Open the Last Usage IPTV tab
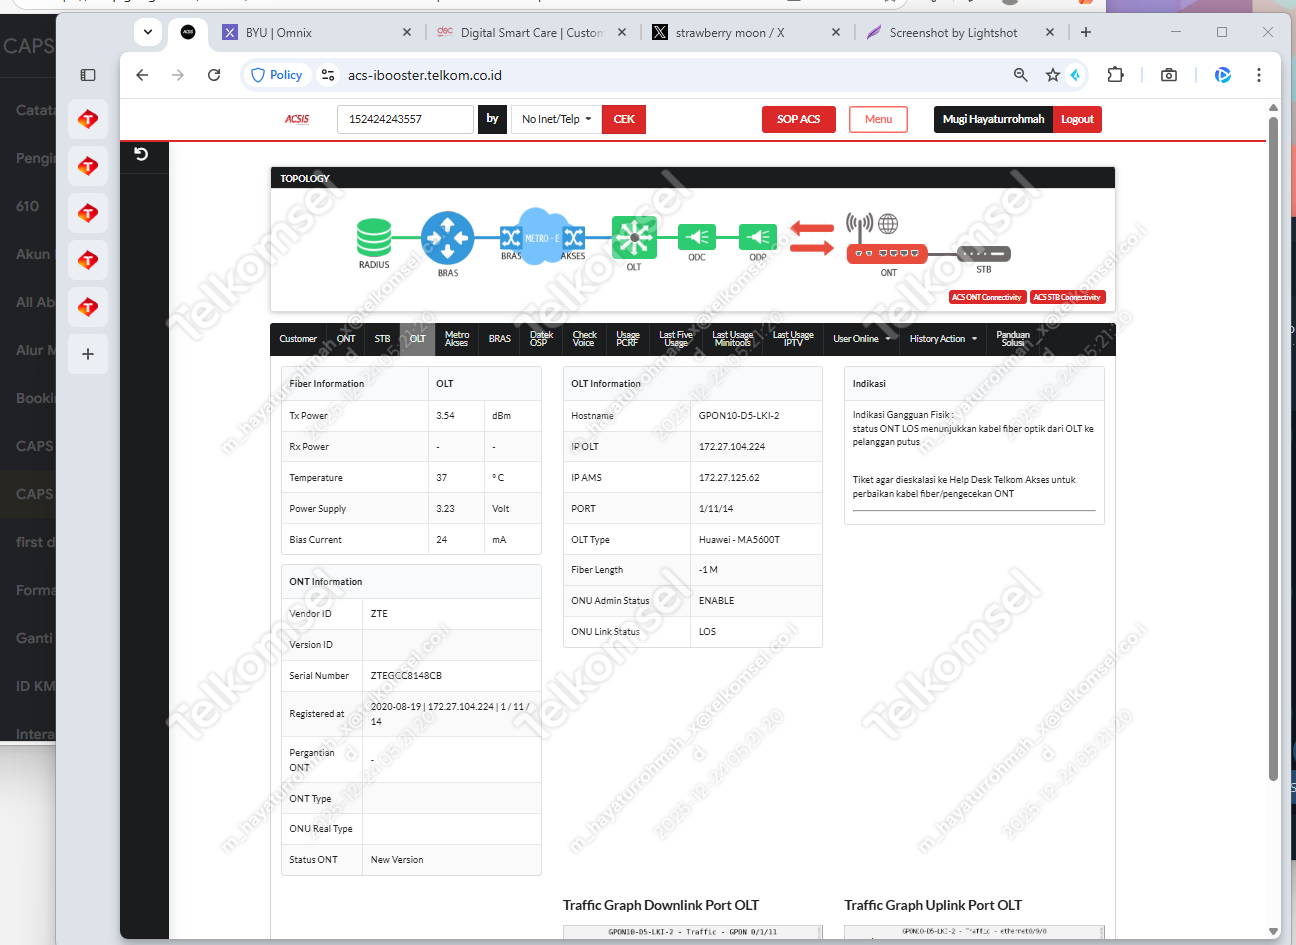This screenshot has width=1296, height=945. tap(793, 339)
